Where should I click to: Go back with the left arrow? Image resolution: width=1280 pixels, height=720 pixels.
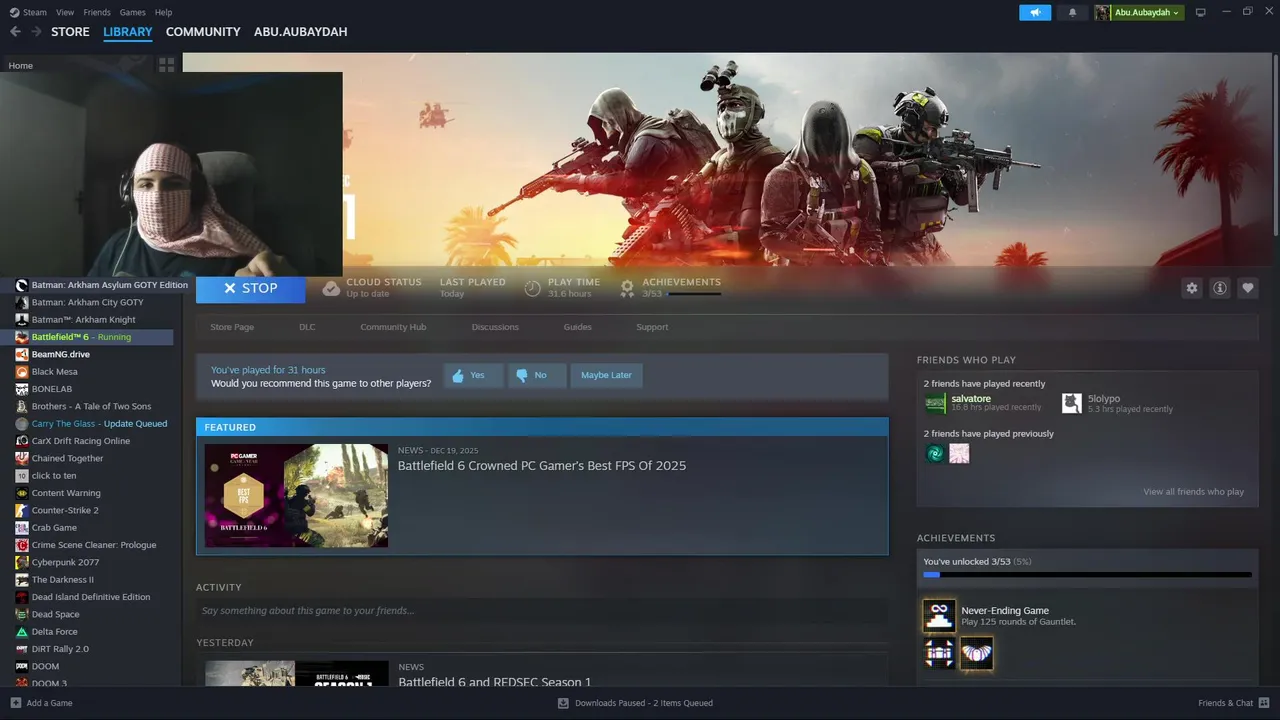15,32
